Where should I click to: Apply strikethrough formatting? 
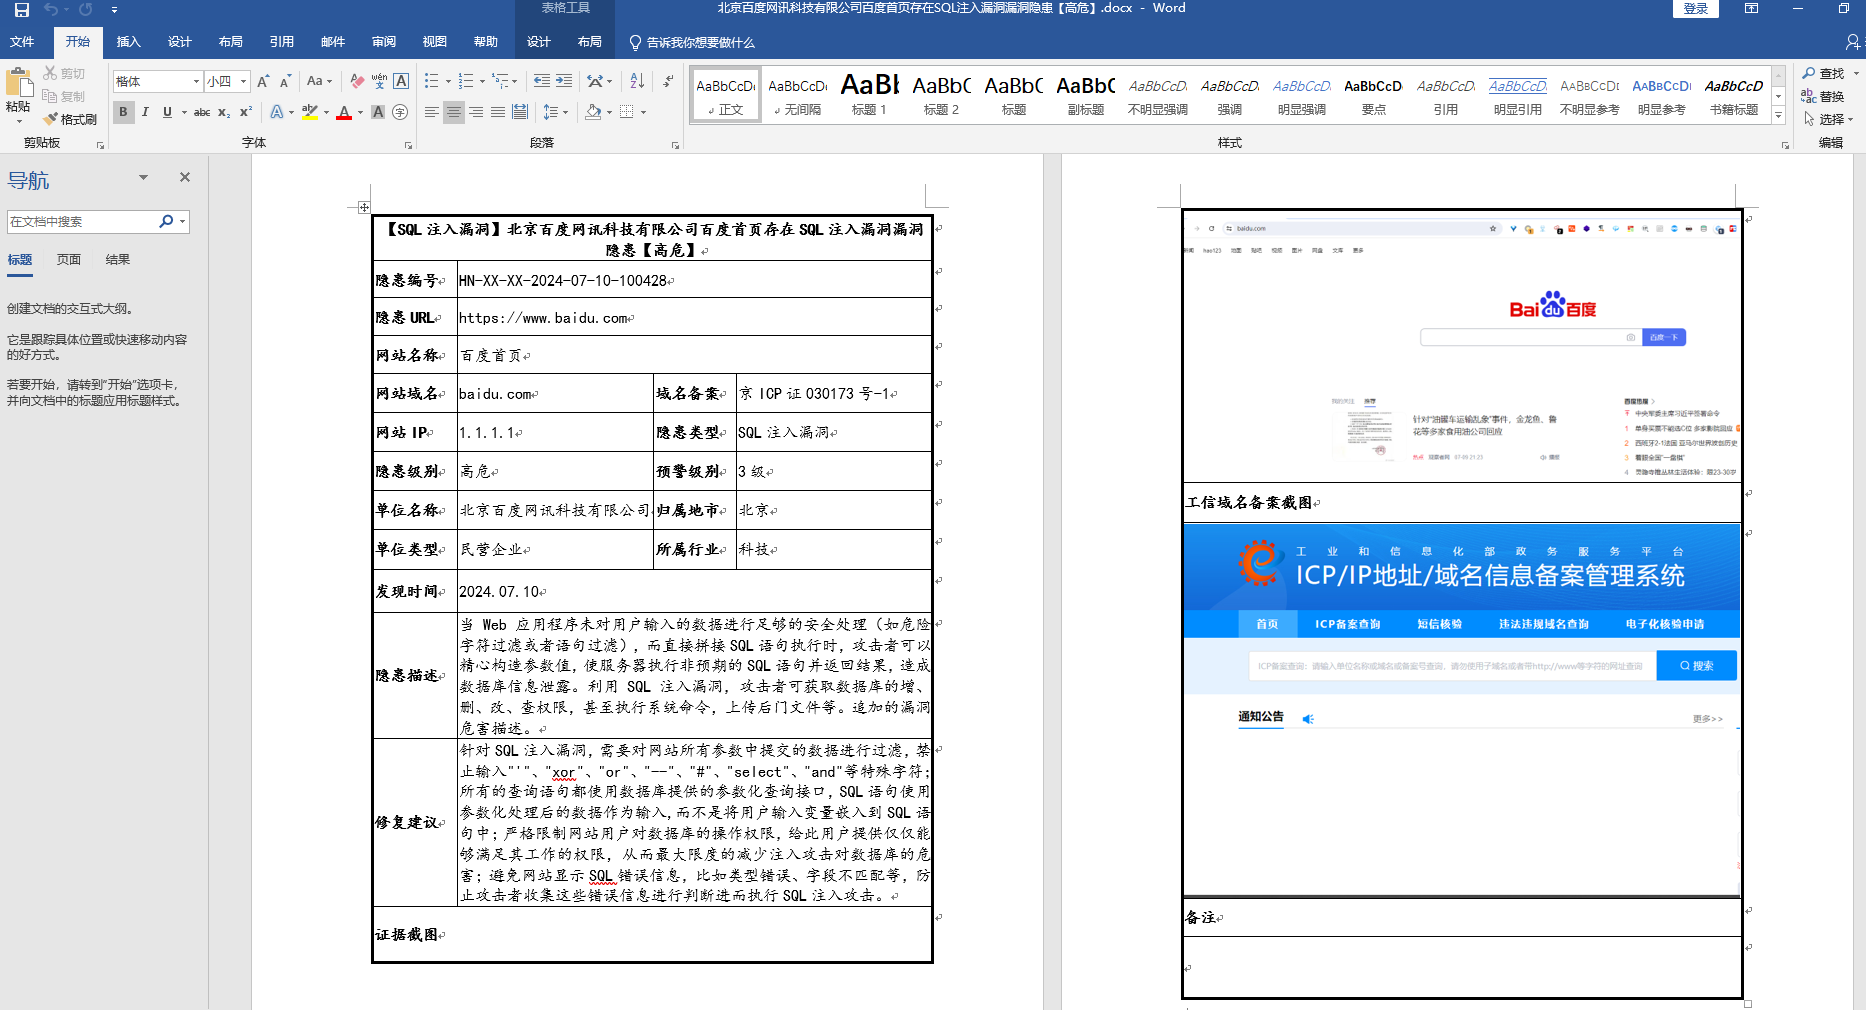click(x=202, y=112)
